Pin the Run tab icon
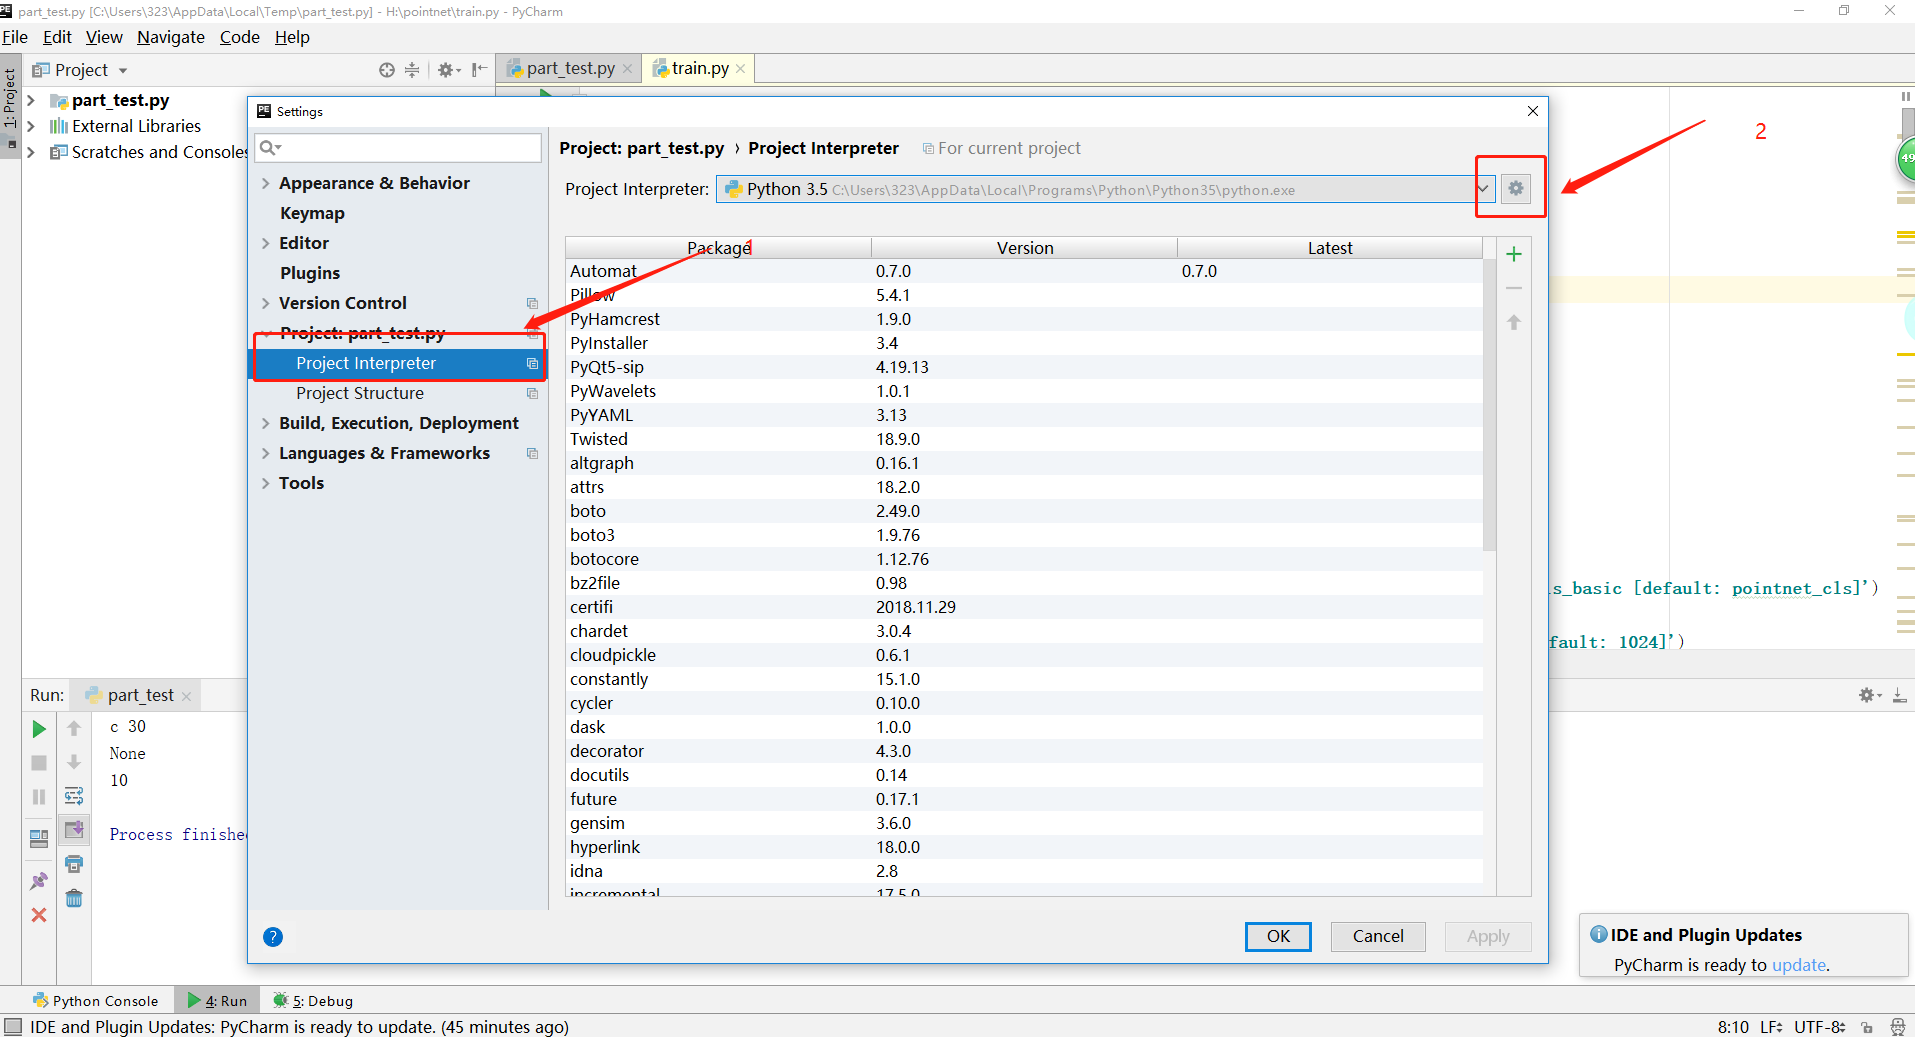The image size is (1915, 1037). tap(39, 881)
